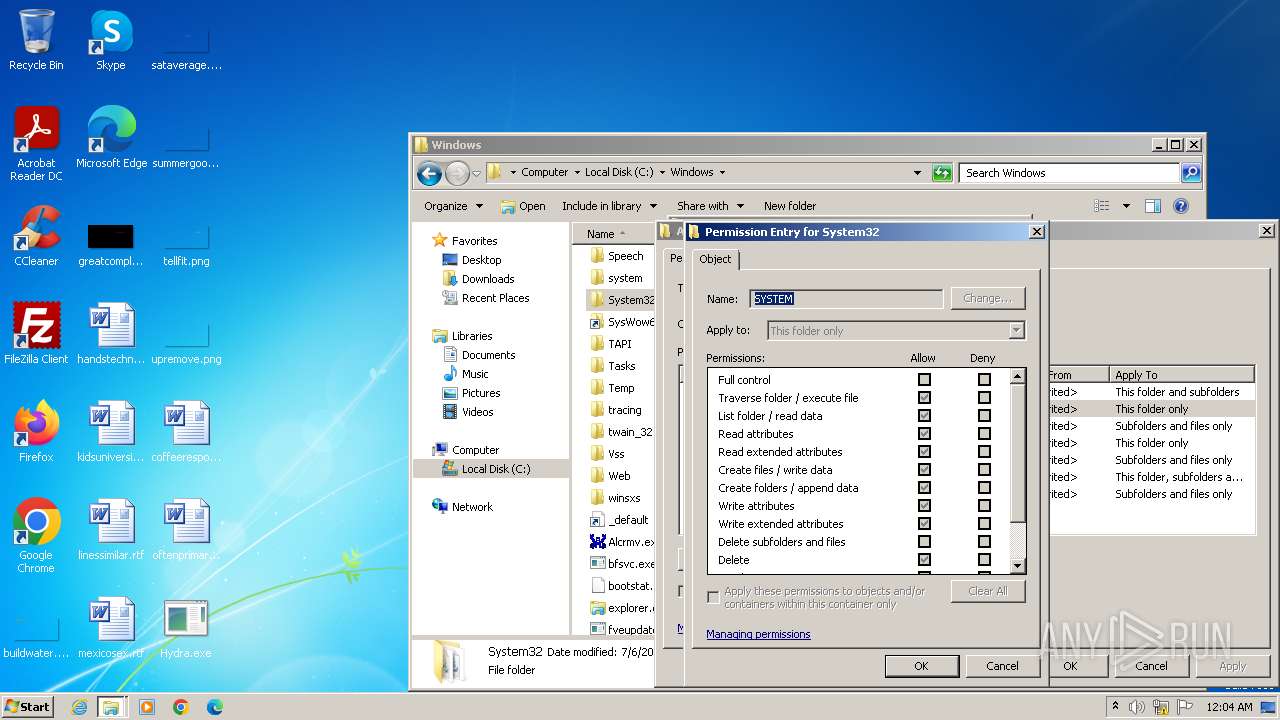1280x720 pixels.
Task: Launch Google Chrome desktop shortcut
Action: pos(36,536)
